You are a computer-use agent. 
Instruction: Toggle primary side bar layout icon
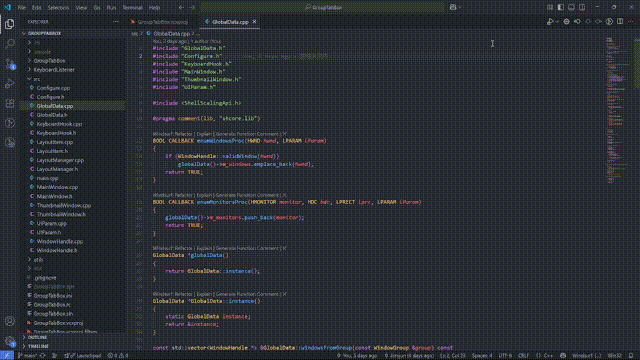click(x=560, y=7)
